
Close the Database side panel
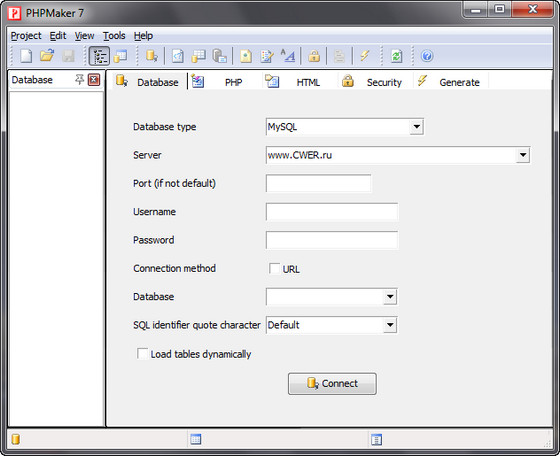[x=94, y=80]
